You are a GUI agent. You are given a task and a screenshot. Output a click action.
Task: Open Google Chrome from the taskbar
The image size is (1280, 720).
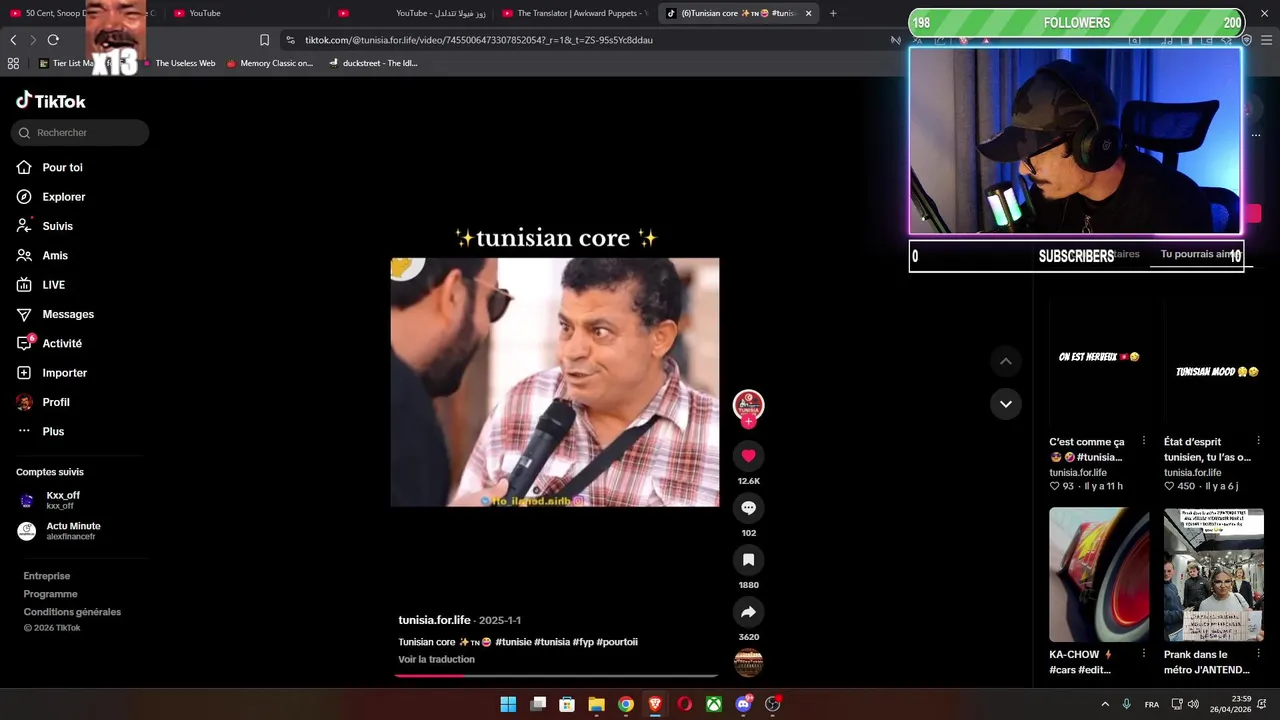[625, 704]
